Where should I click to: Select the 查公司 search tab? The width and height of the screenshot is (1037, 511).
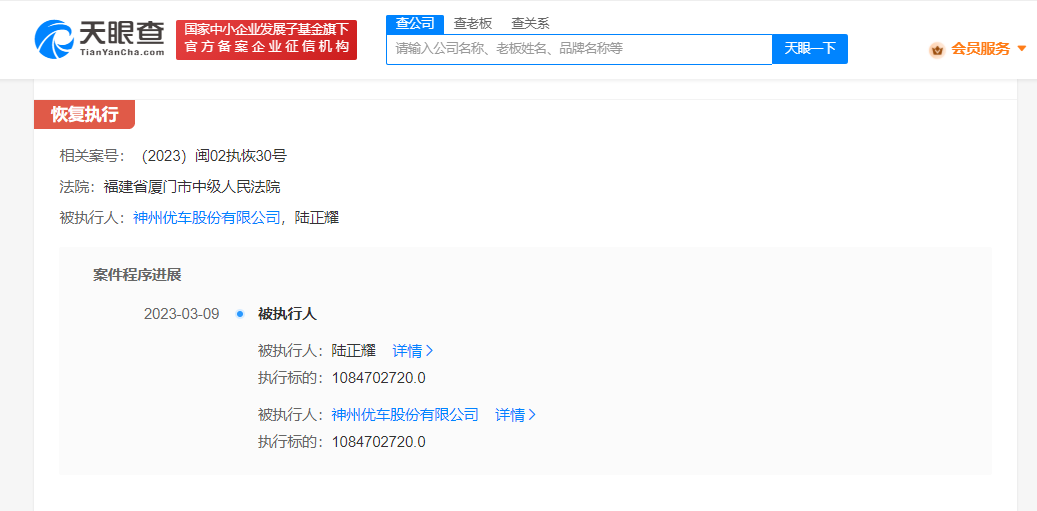click(x=415, y=24)
